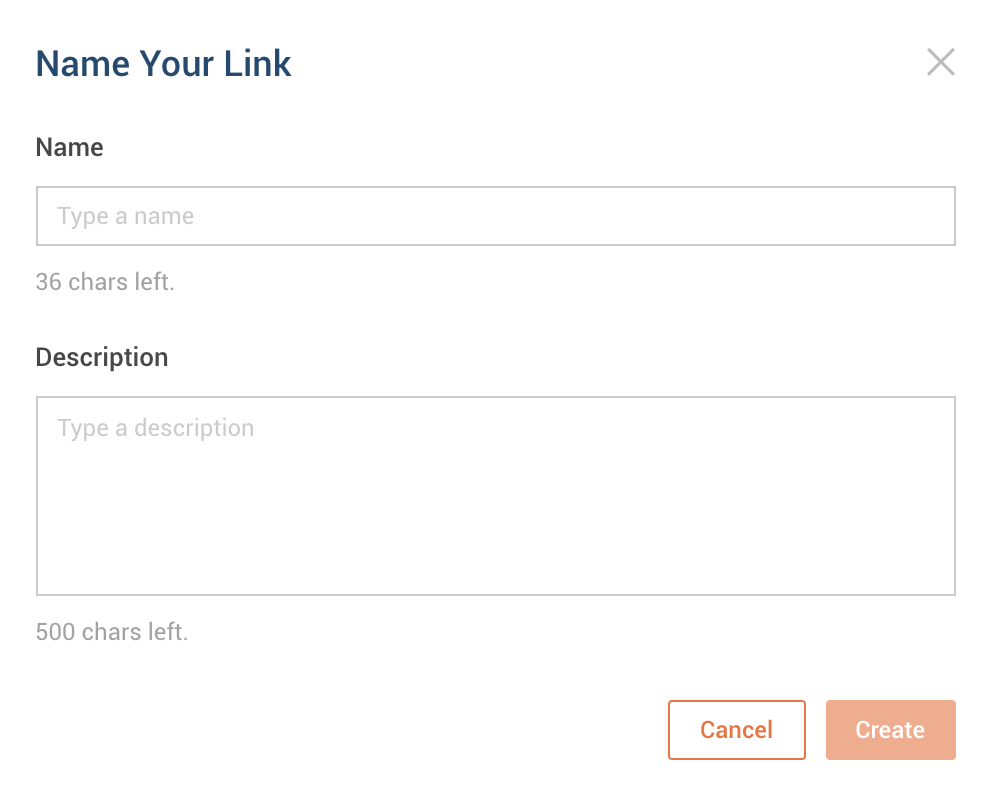Click the description character counter
This screenshot has width=990, height=786.
click(x=112, y=632)
